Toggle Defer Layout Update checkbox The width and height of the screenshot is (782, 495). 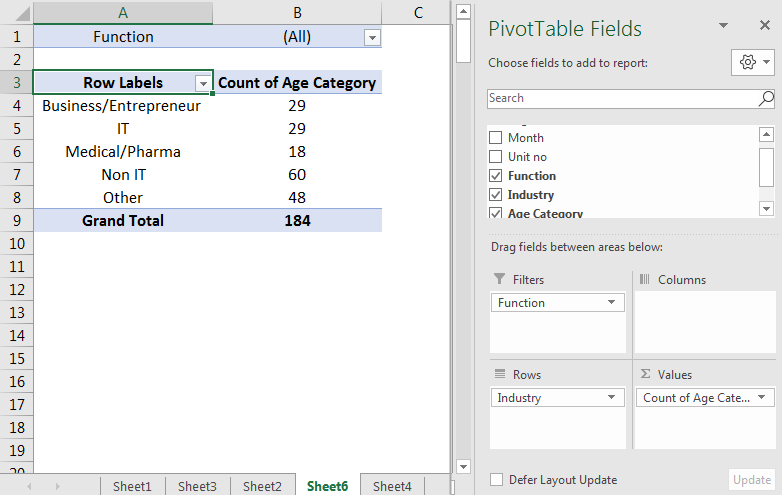tap(496, 480)
